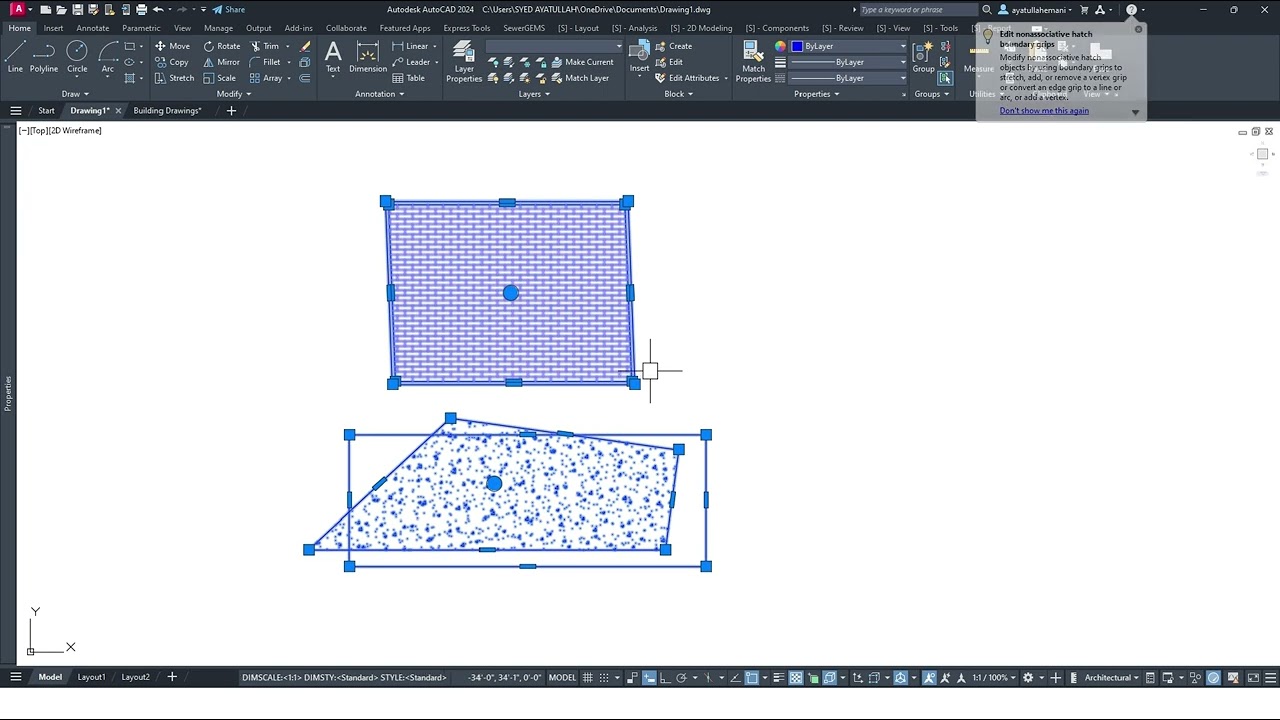Click the Erase tool icon

(x=305, y=46)
